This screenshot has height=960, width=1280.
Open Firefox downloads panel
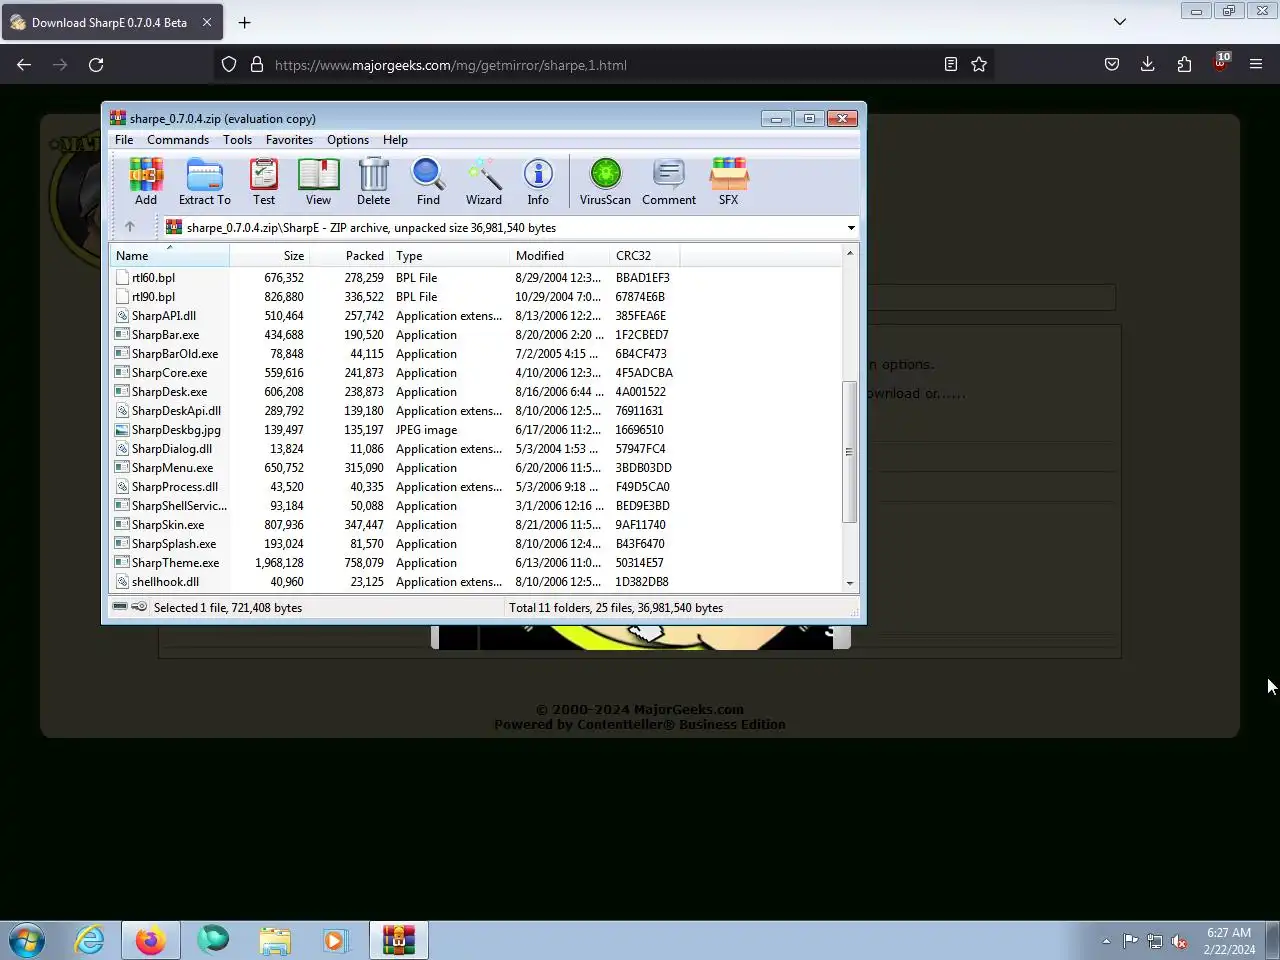[x=1148, y=64]
